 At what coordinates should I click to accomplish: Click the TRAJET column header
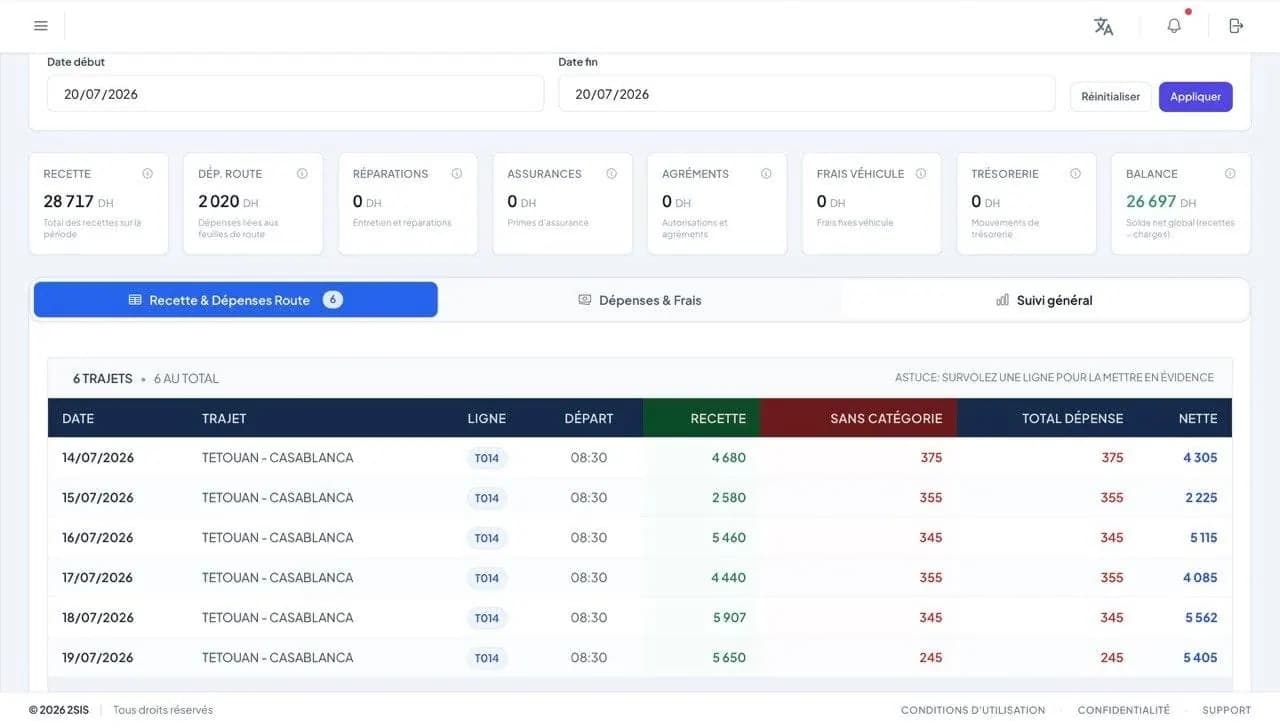(224, 419)
